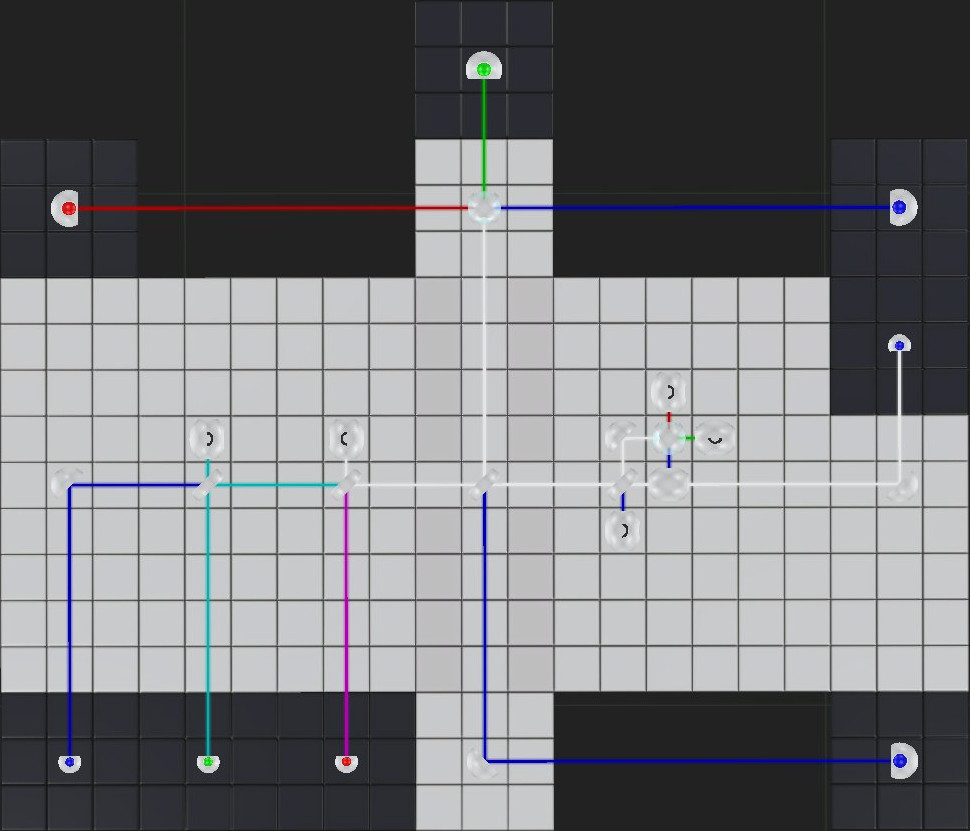Click the large blue emitter ending the upper blue beam
Screen dimensions: 970x831
pos(903,207)
